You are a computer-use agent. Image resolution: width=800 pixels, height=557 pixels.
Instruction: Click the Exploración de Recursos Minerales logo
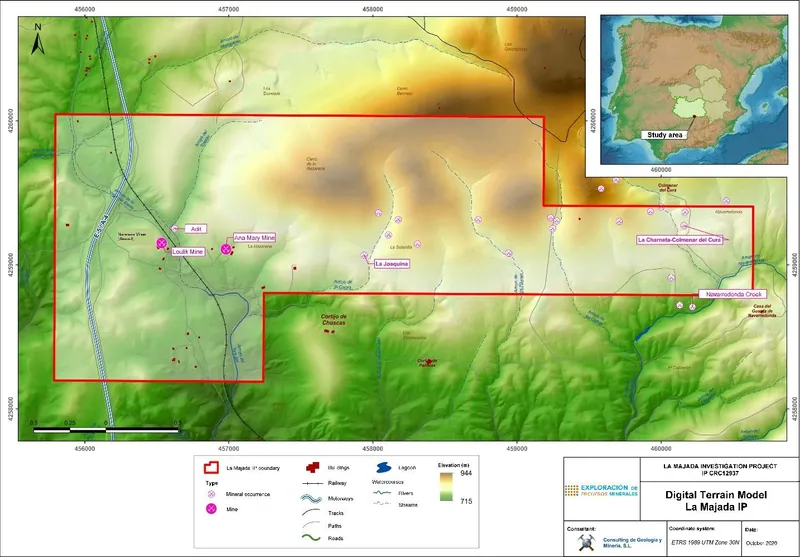coord(601,491)
